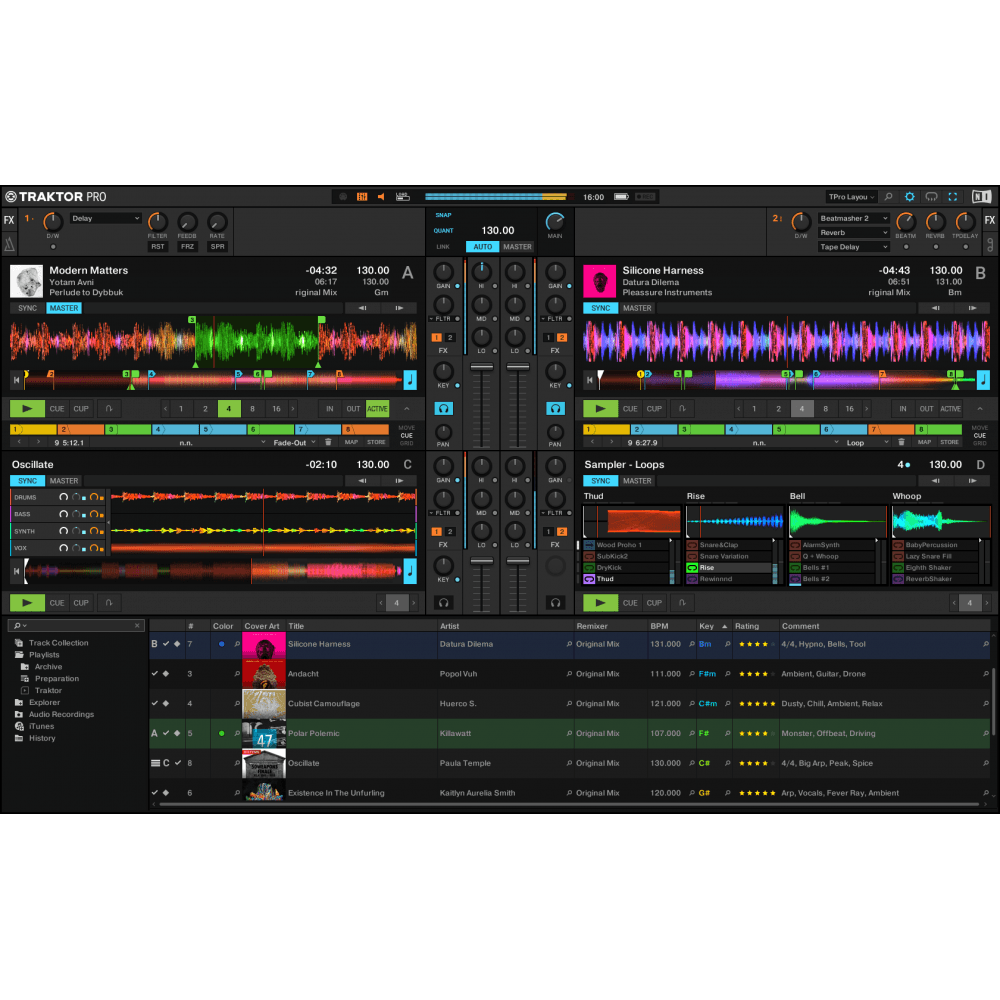Toggle MASTER tempo on Deck A

pyautogui.click(x=63, y=308)
